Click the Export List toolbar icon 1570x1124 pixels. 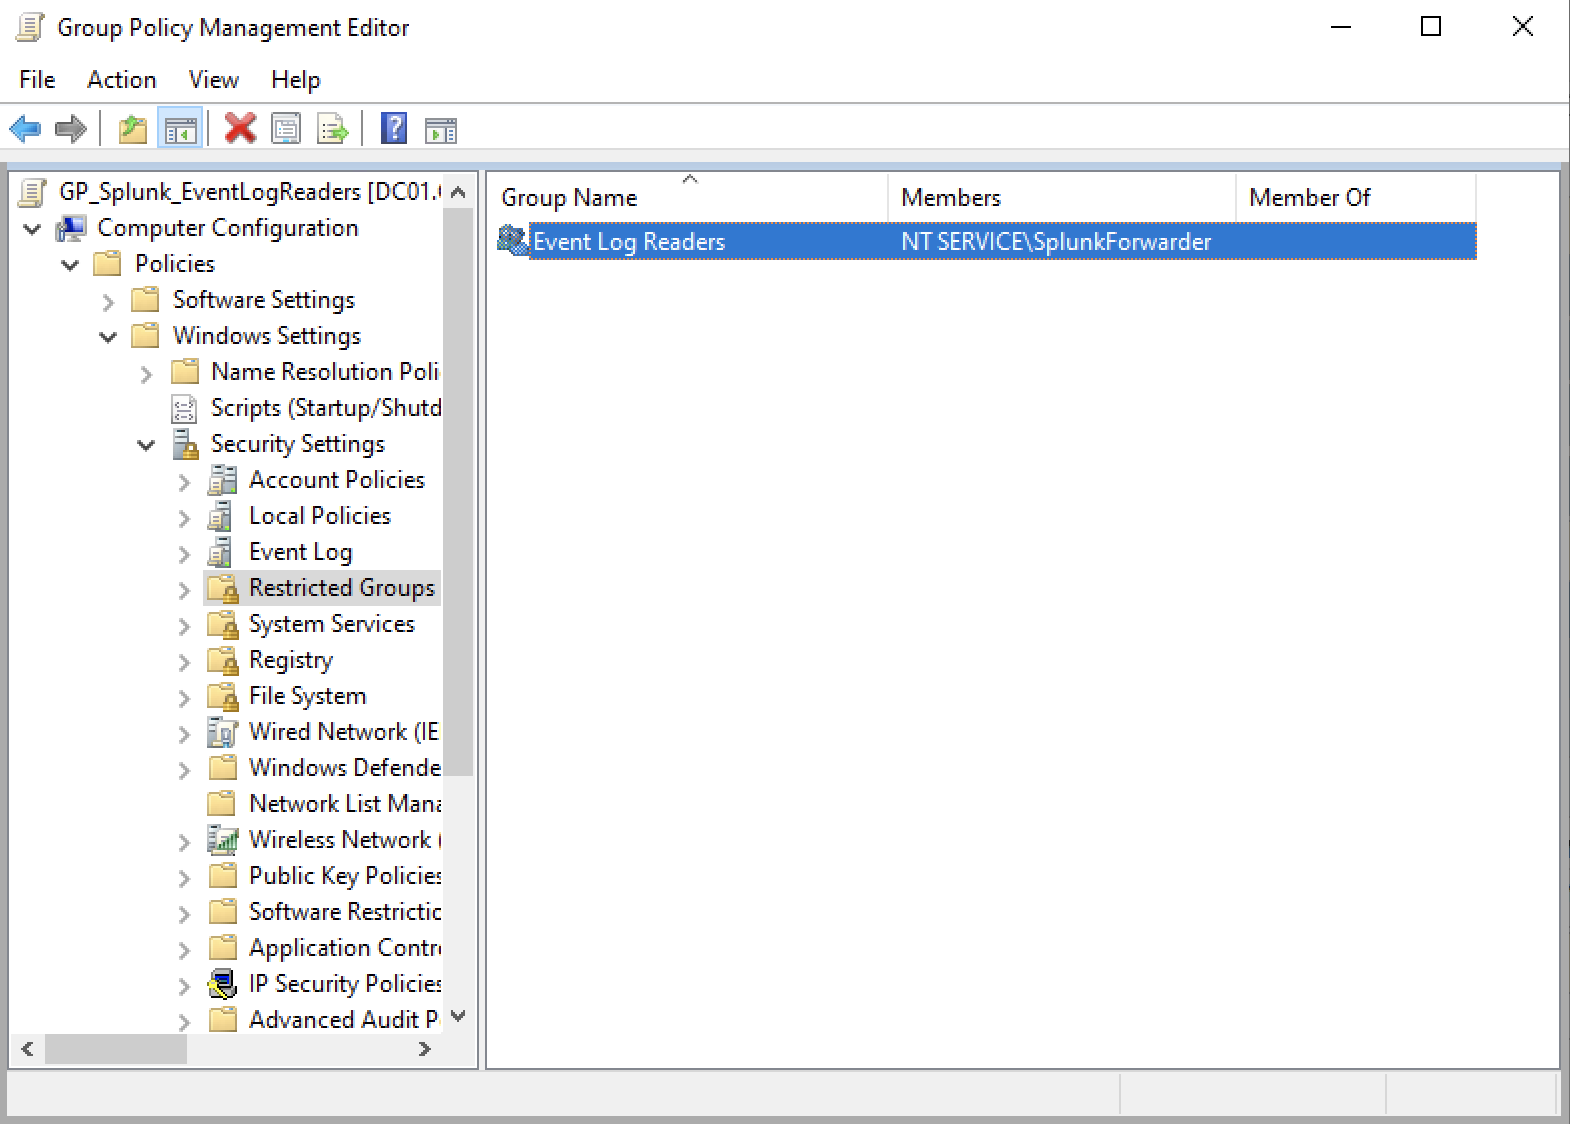pyautogui.click(x=332, y=129)
